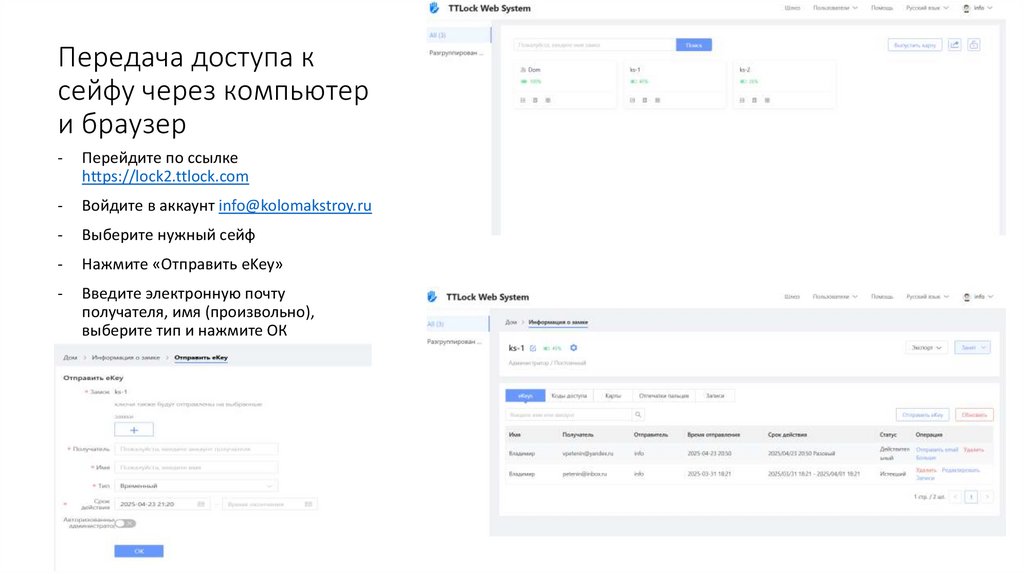Image resolution: width=1024 pixels, height=574 pixels.
Task: Go to previous page arrow in eKey table
Action: tap(955, 497)
